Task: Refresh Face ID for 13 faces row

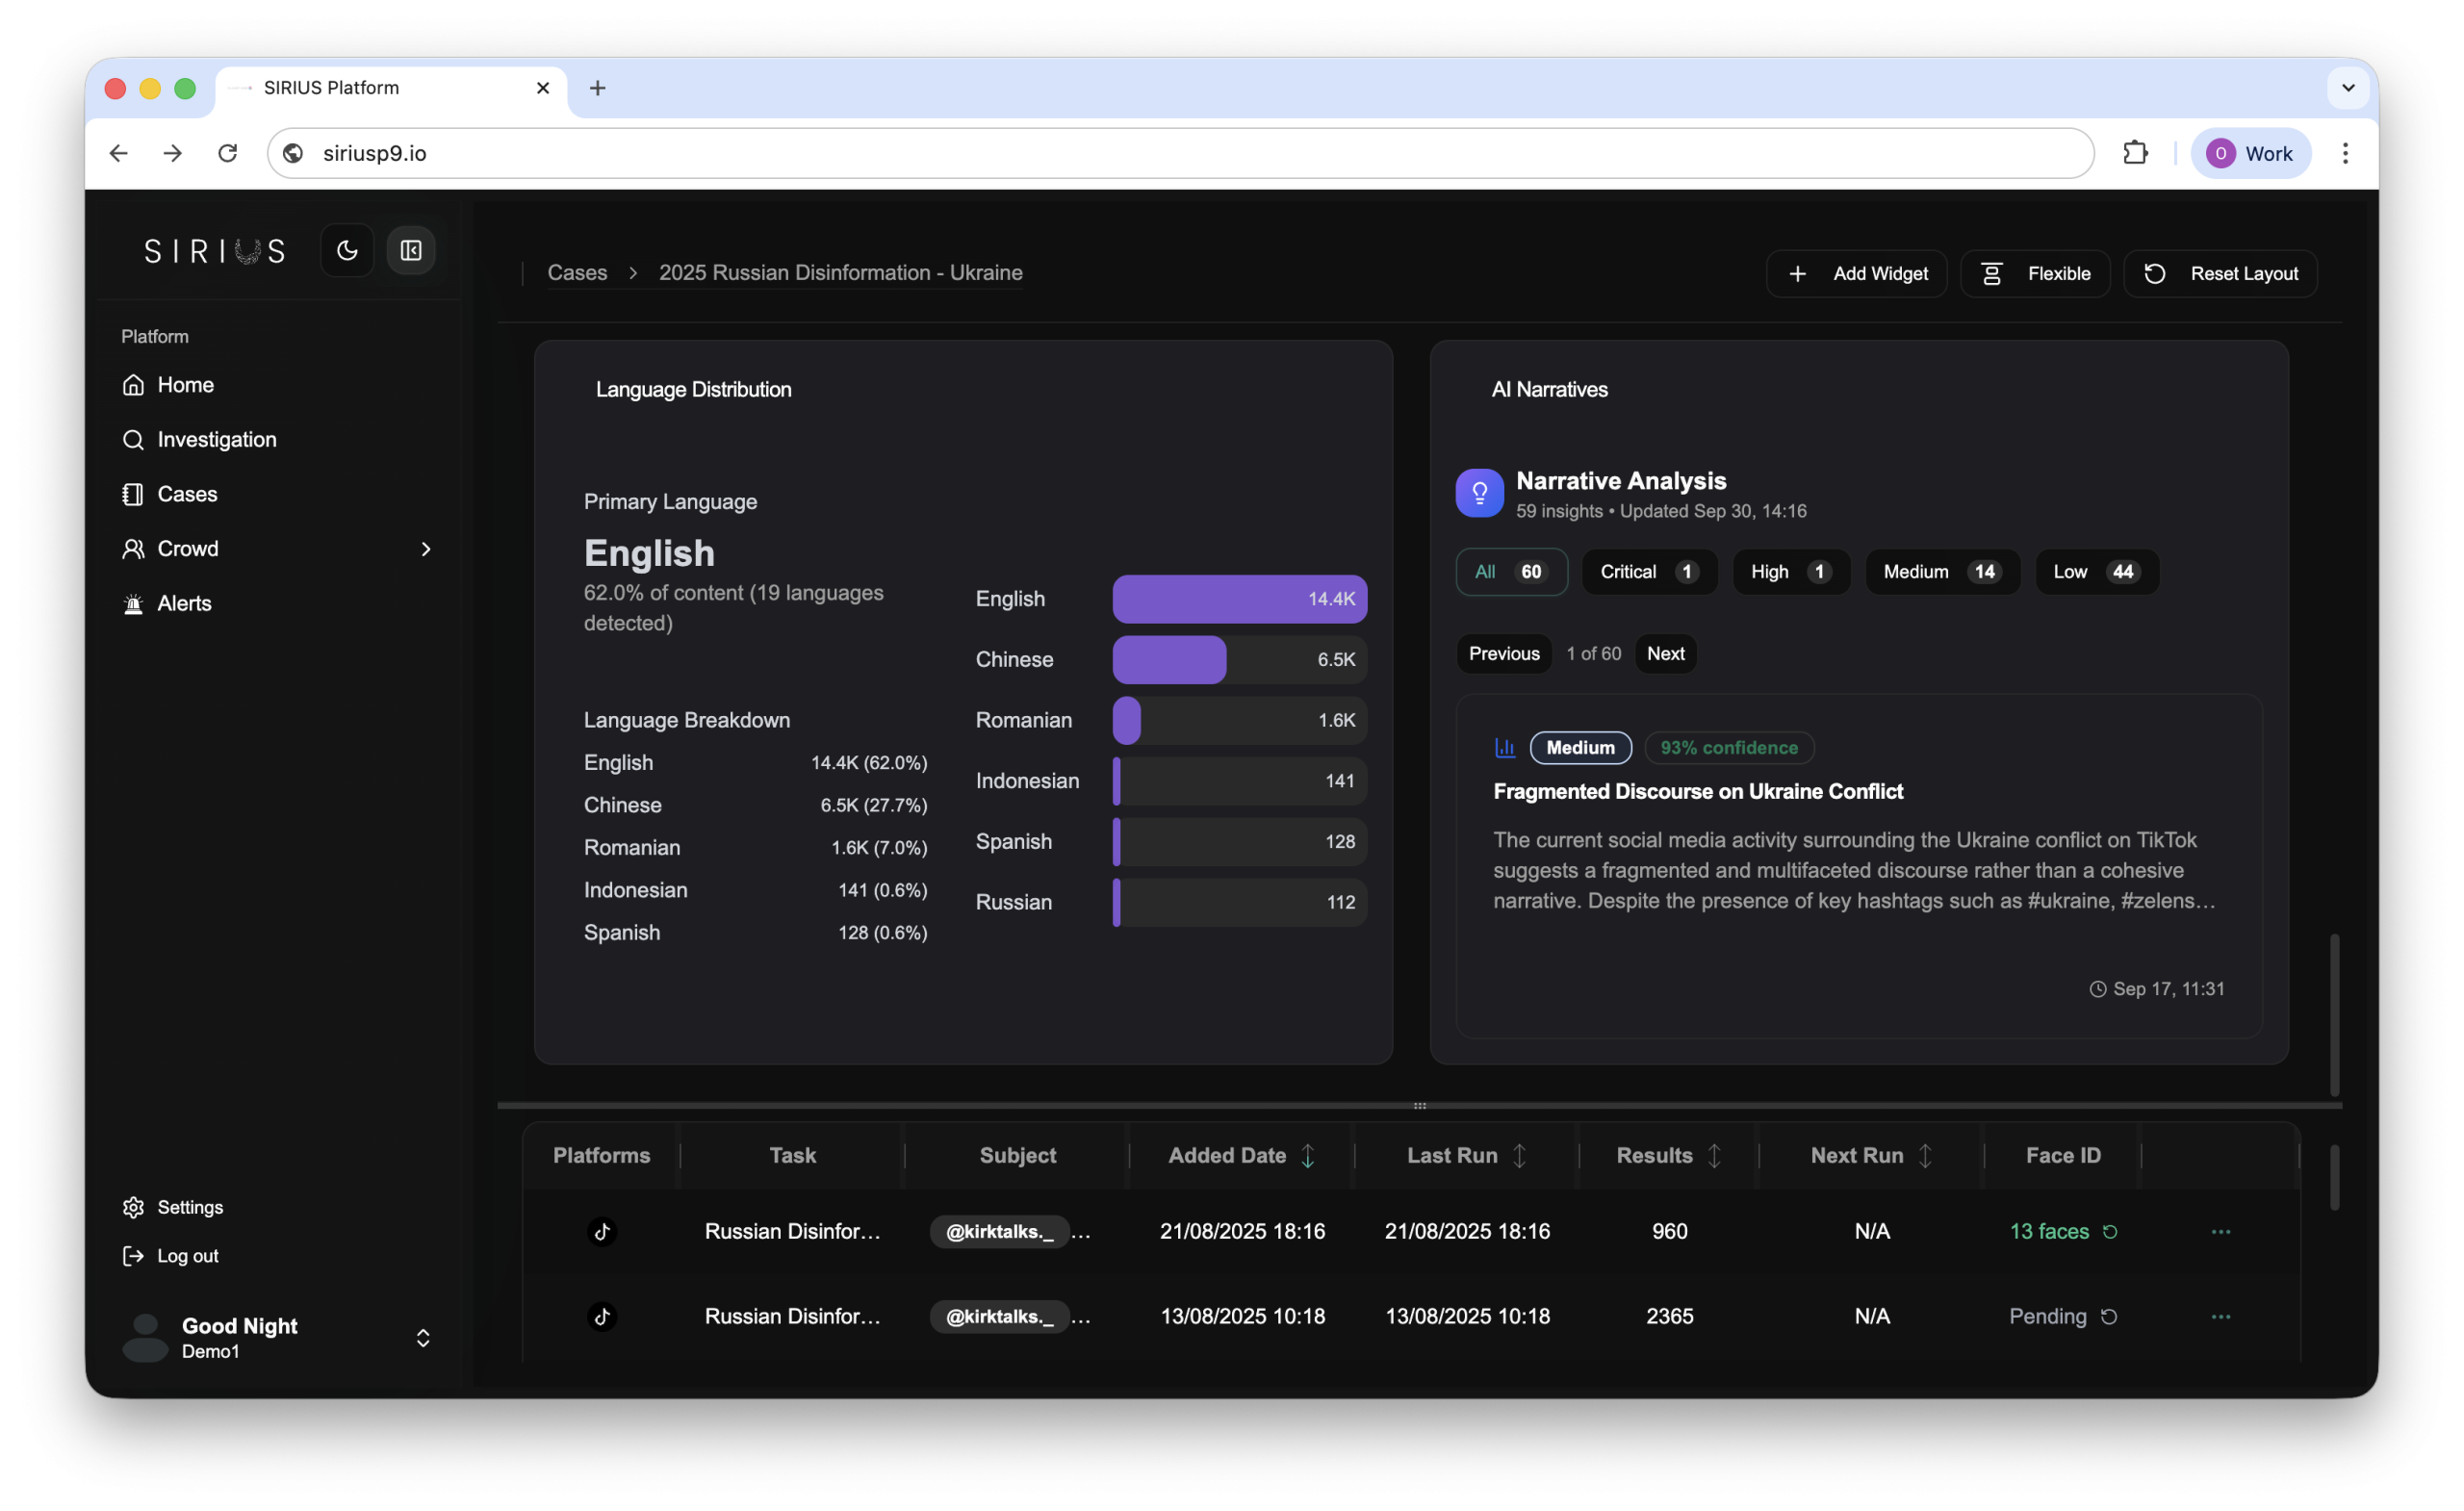Action: click(x=2110, y=1232)
